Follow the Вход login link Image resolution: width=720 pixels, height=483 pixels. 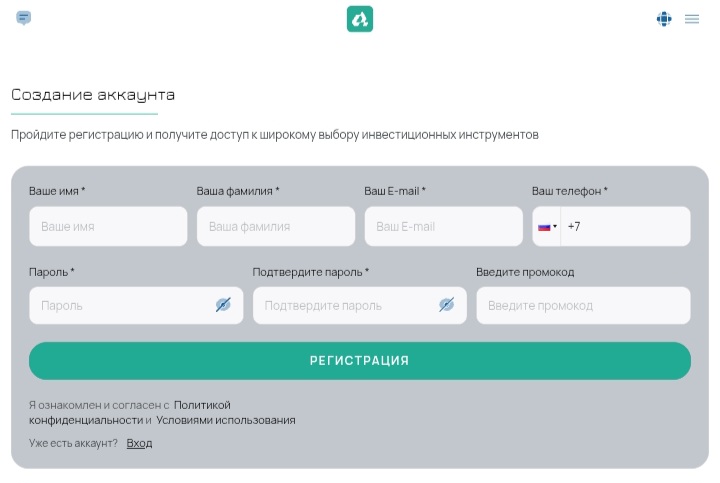[139, 443]
